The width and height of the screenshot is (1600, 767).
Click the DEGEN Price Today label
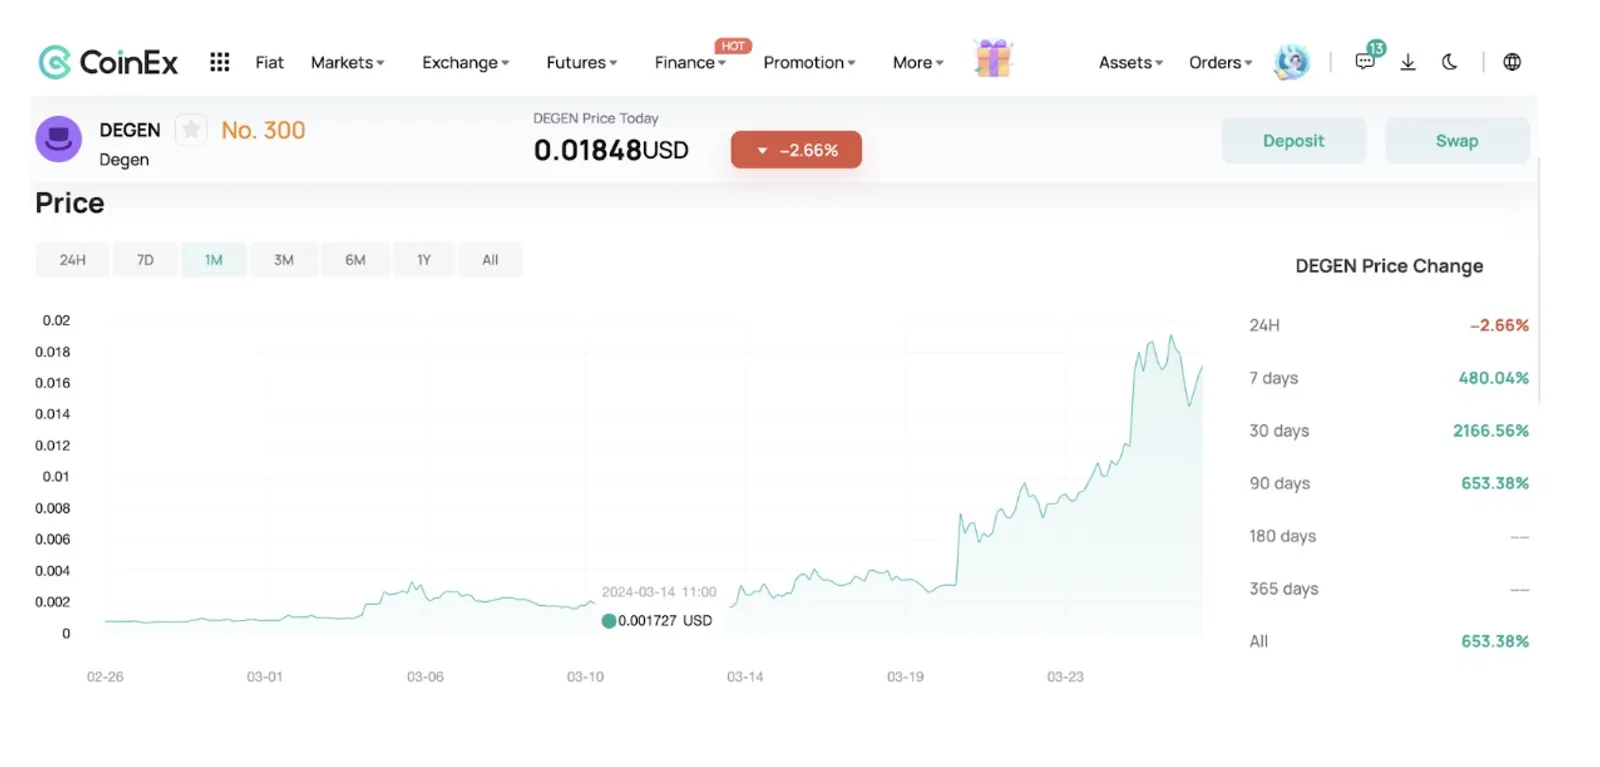tap(596, 118)
